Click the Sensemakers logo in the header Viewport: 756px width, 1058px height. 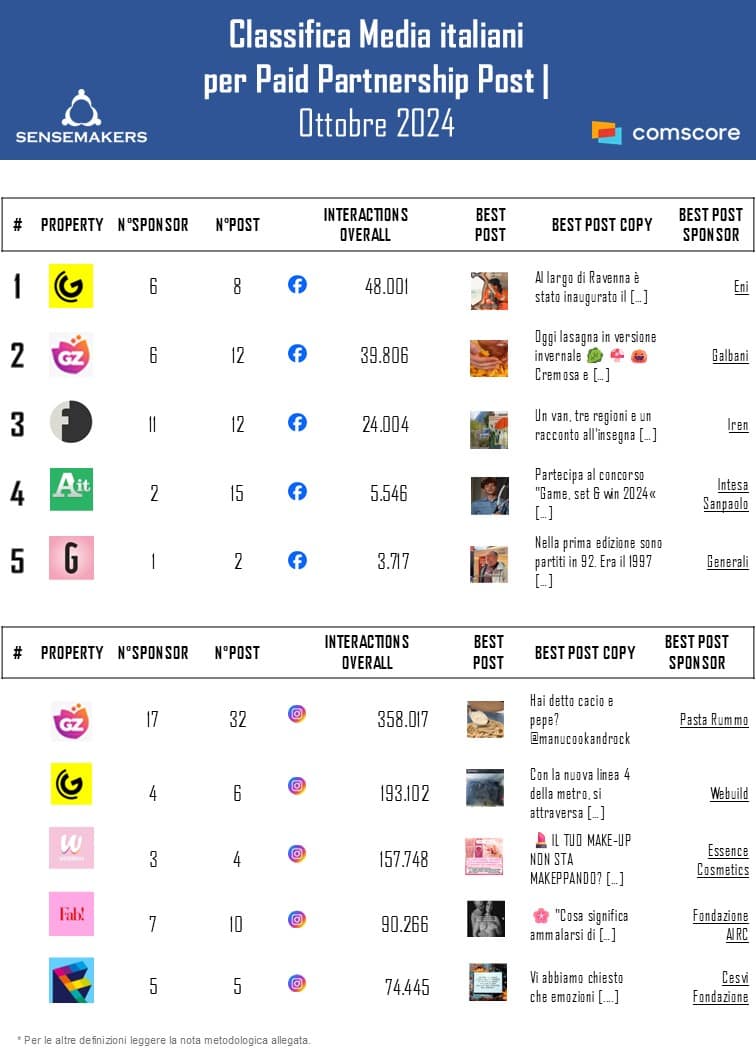pyautogui.click(x=81, y=116)
